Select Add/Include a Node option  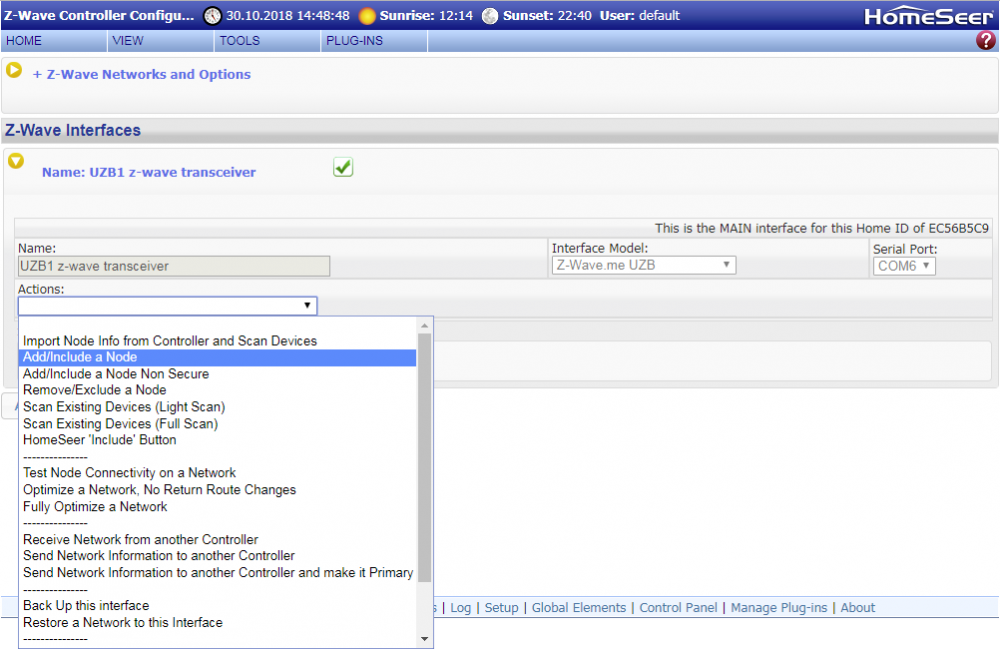click(80, 357)
